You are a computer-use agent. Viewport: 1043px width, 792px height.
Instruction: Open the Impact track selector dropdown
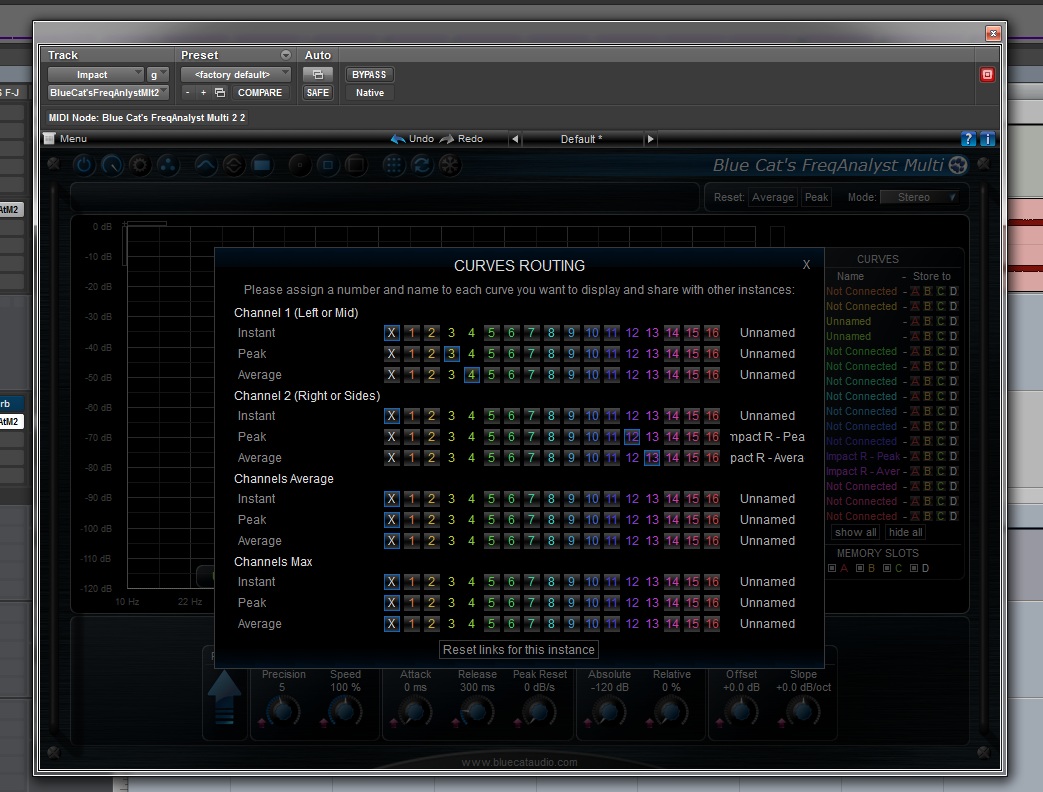click(97, 75)
